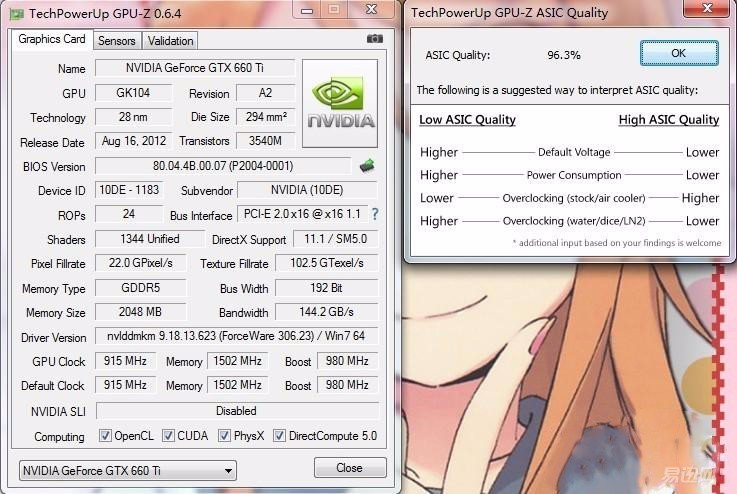Click the Device ID field 10DE - 1183
This screenshot has width=737, height=494.
[x=129, y=190]
